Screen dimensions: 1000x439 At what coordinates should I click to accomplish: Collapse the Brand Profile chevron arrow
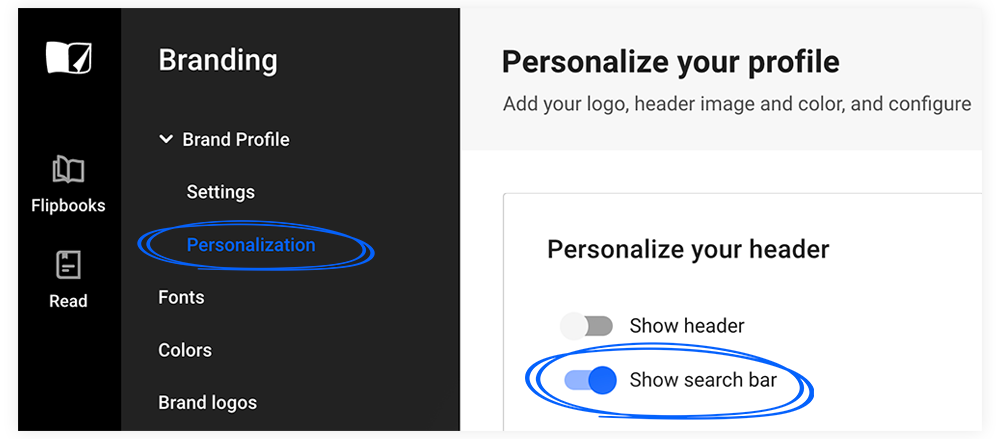tap(166, 139)
